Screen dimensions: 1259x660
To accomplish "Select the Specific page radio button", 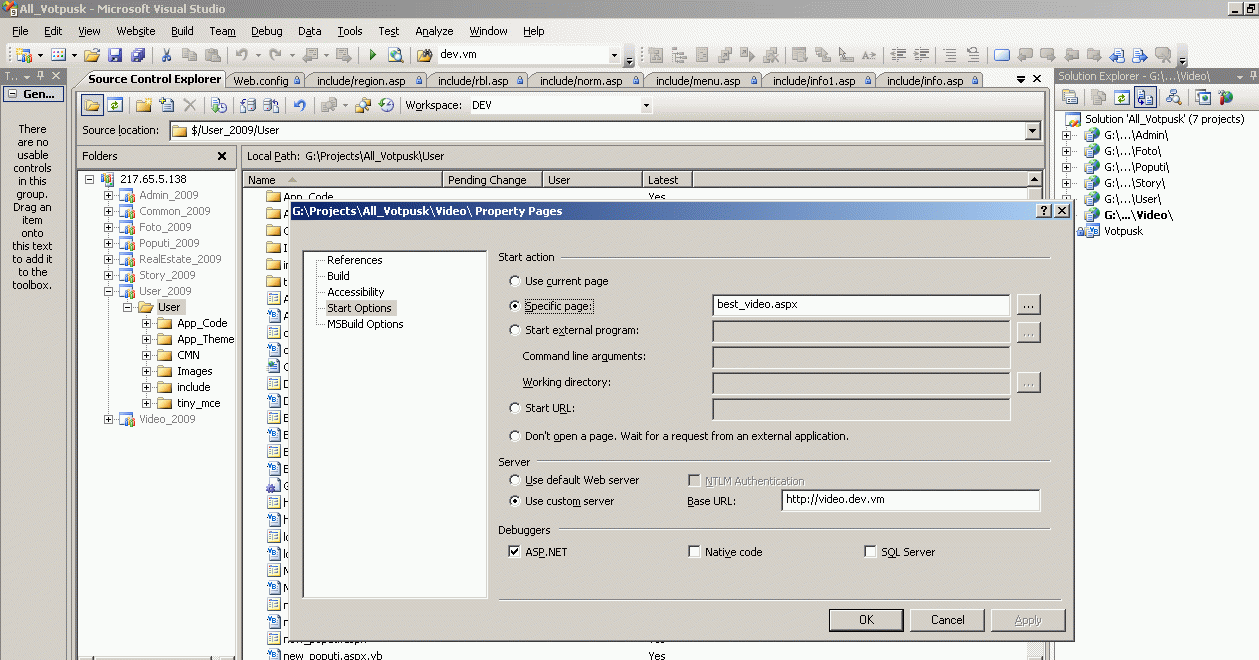I will pyautogui.click(x=515, y=306).
